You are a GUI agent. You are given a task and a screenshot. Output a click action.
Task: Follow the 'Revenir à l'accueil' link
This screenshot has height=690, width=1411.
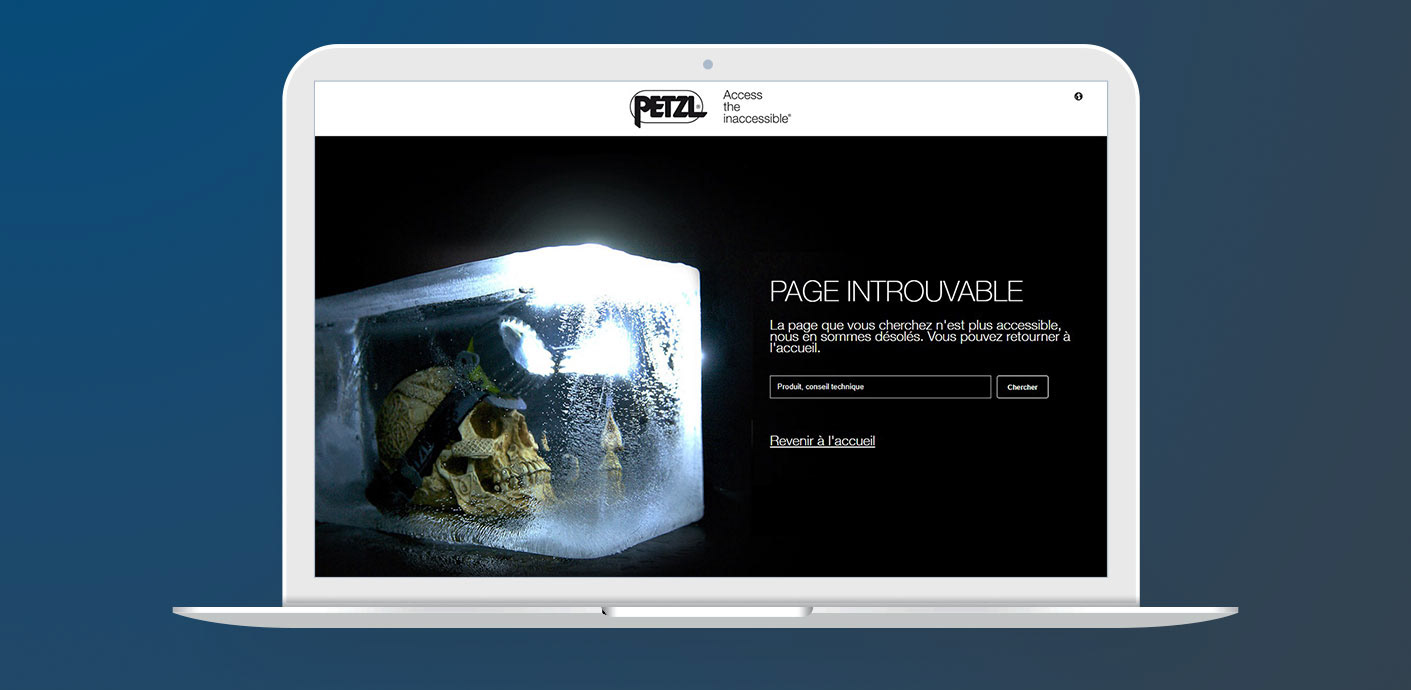tap(822, 441)
